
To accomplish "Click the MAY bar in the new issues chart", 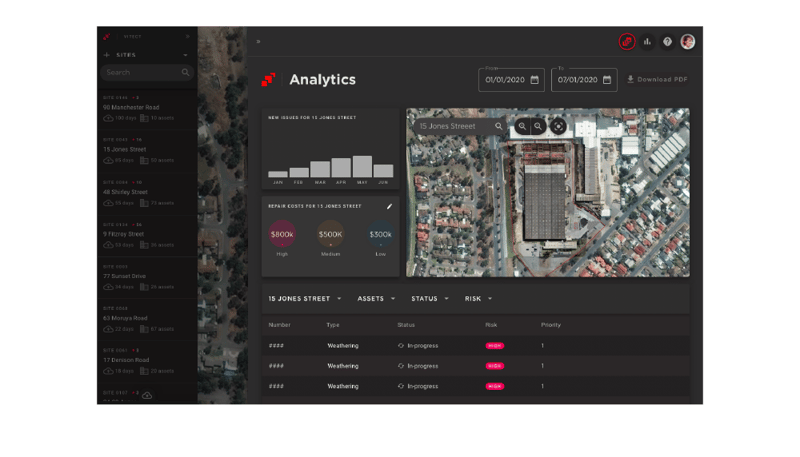I will coord(362,166).
